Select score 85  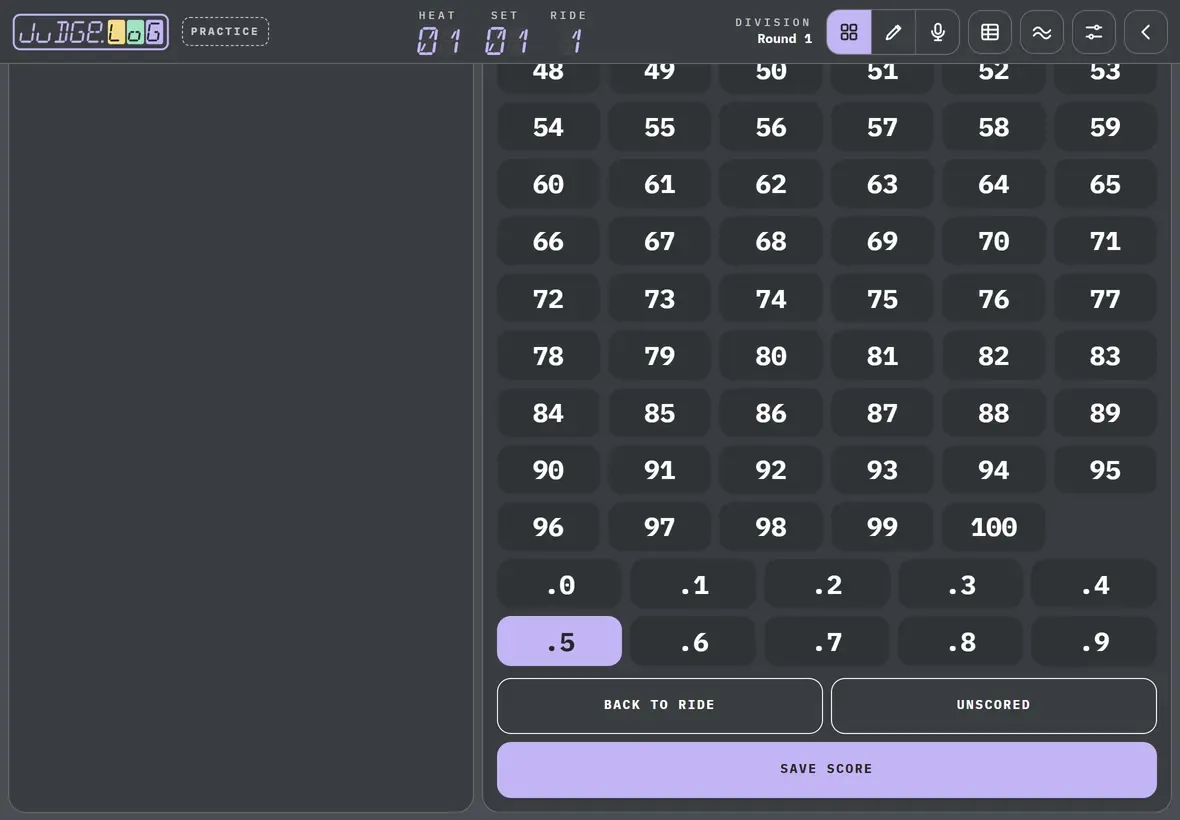659,412
